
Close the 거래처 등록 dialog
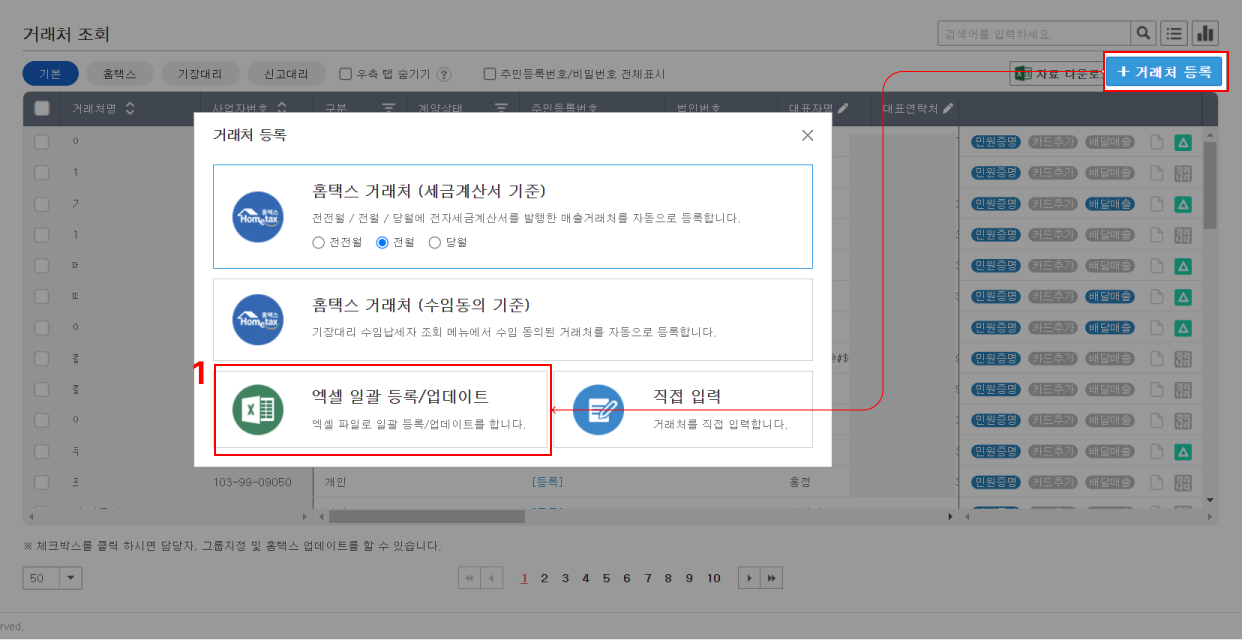(x=807, y=135)
